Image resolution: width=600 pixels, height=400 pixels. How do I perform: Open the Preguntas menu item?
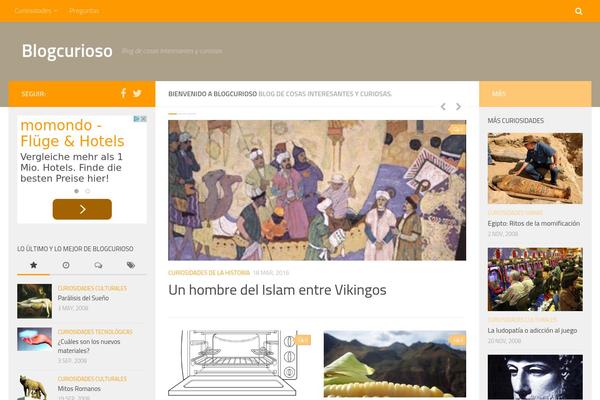click(84, 11)
